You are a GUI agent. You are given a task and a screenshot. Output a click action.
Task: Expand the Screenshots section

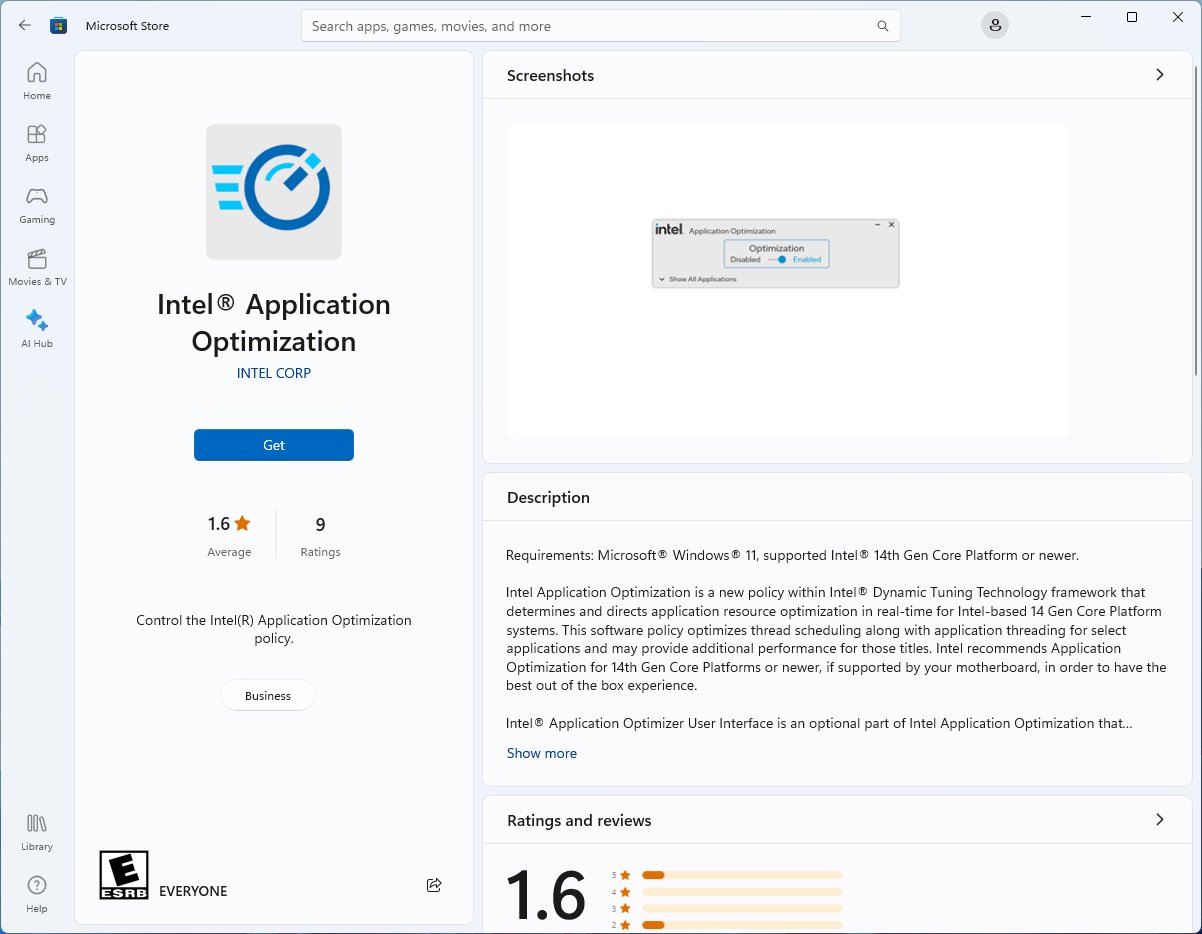coord(1159,74)
